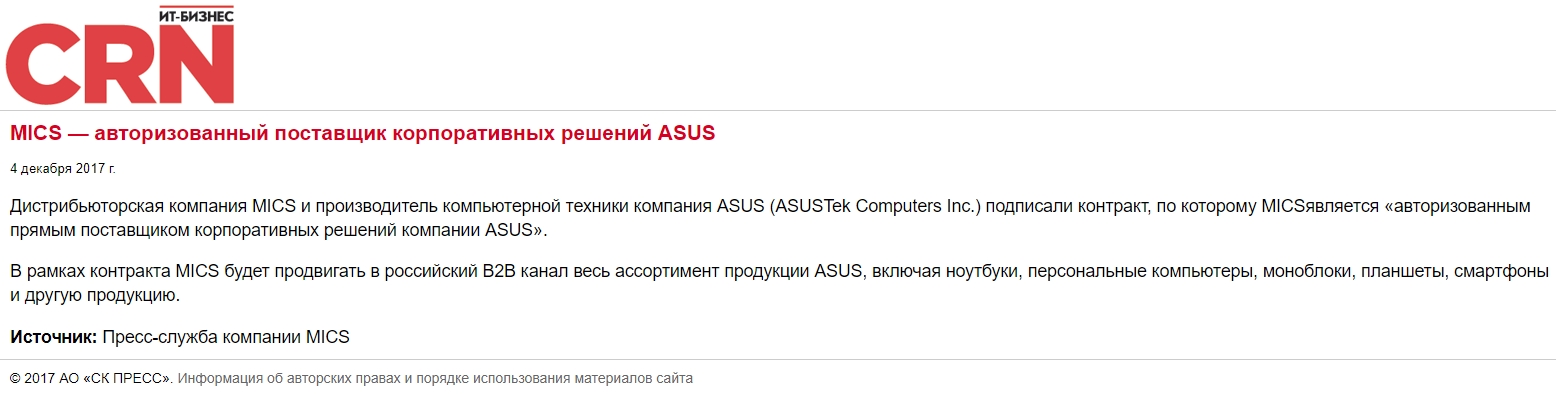Click the © 2017 АО «СК ПРЕСС» notice
Screen dimensions: 1556x394
91,378
